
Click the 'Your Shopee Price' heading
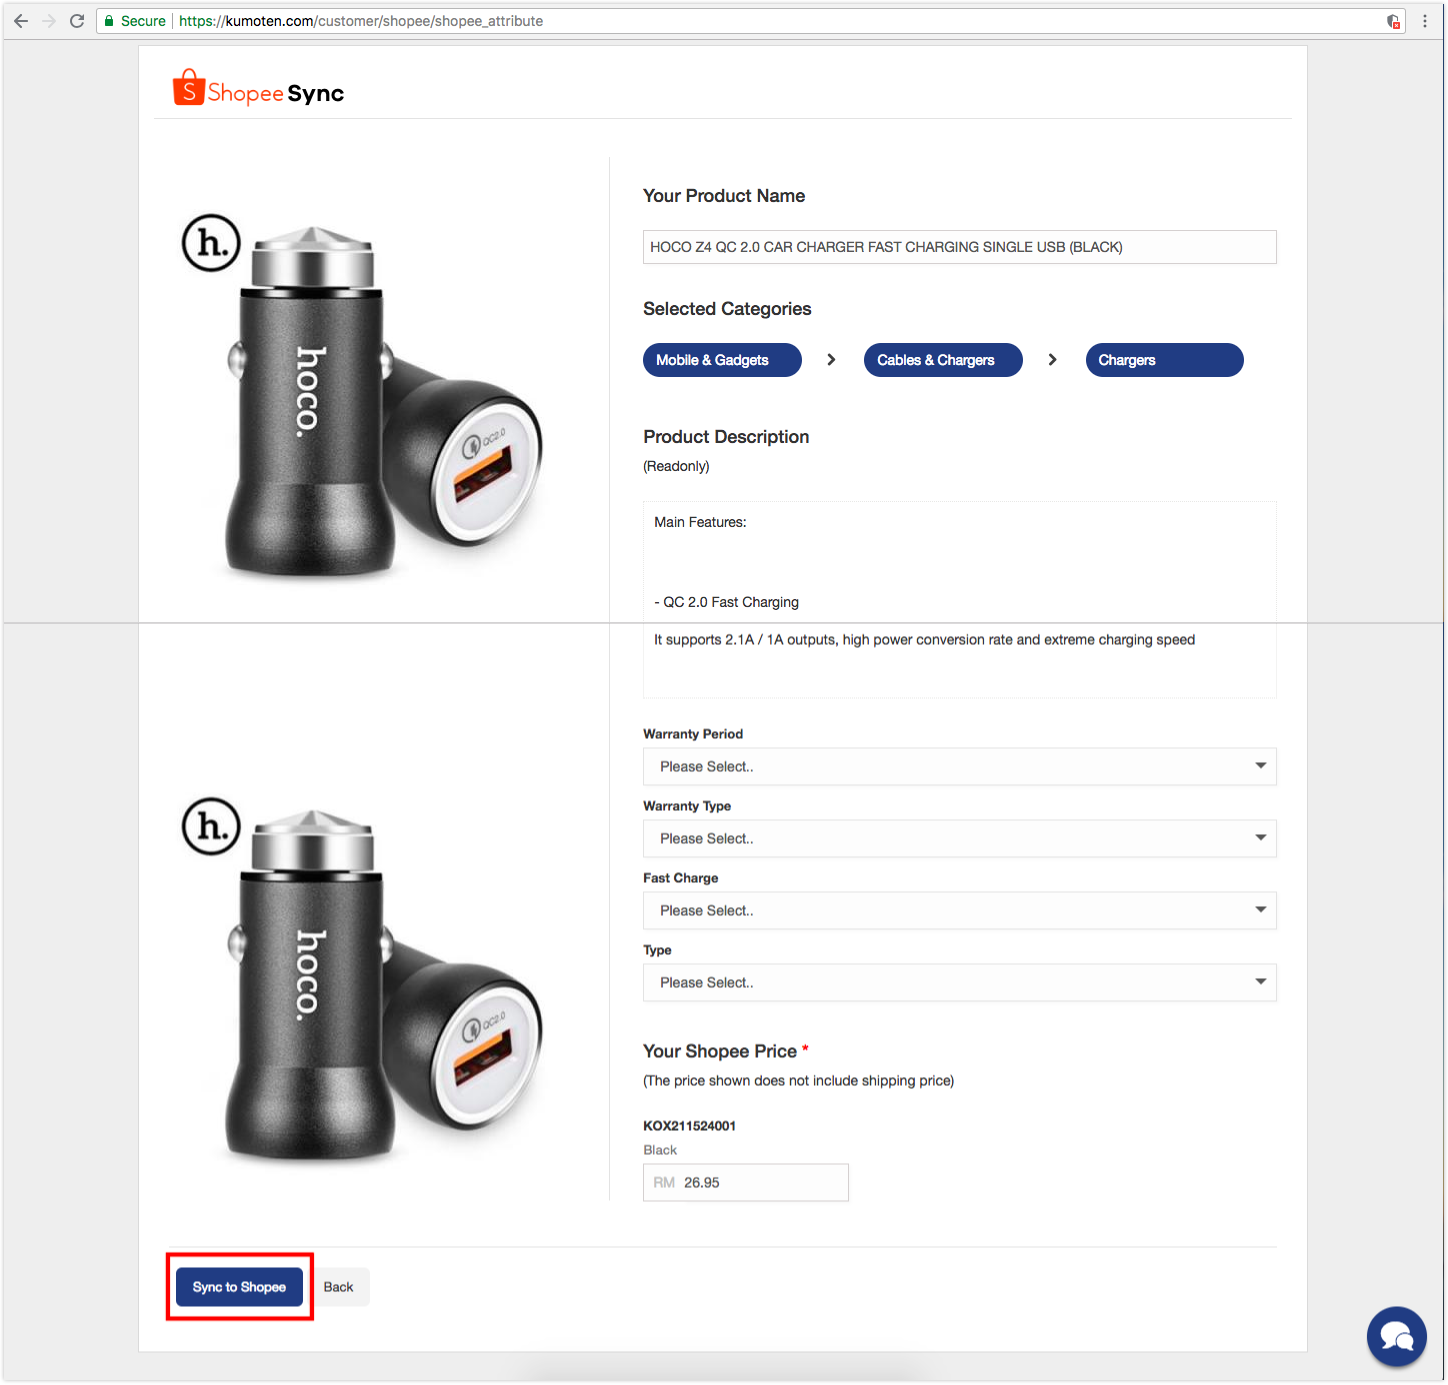click(720, 1051)
